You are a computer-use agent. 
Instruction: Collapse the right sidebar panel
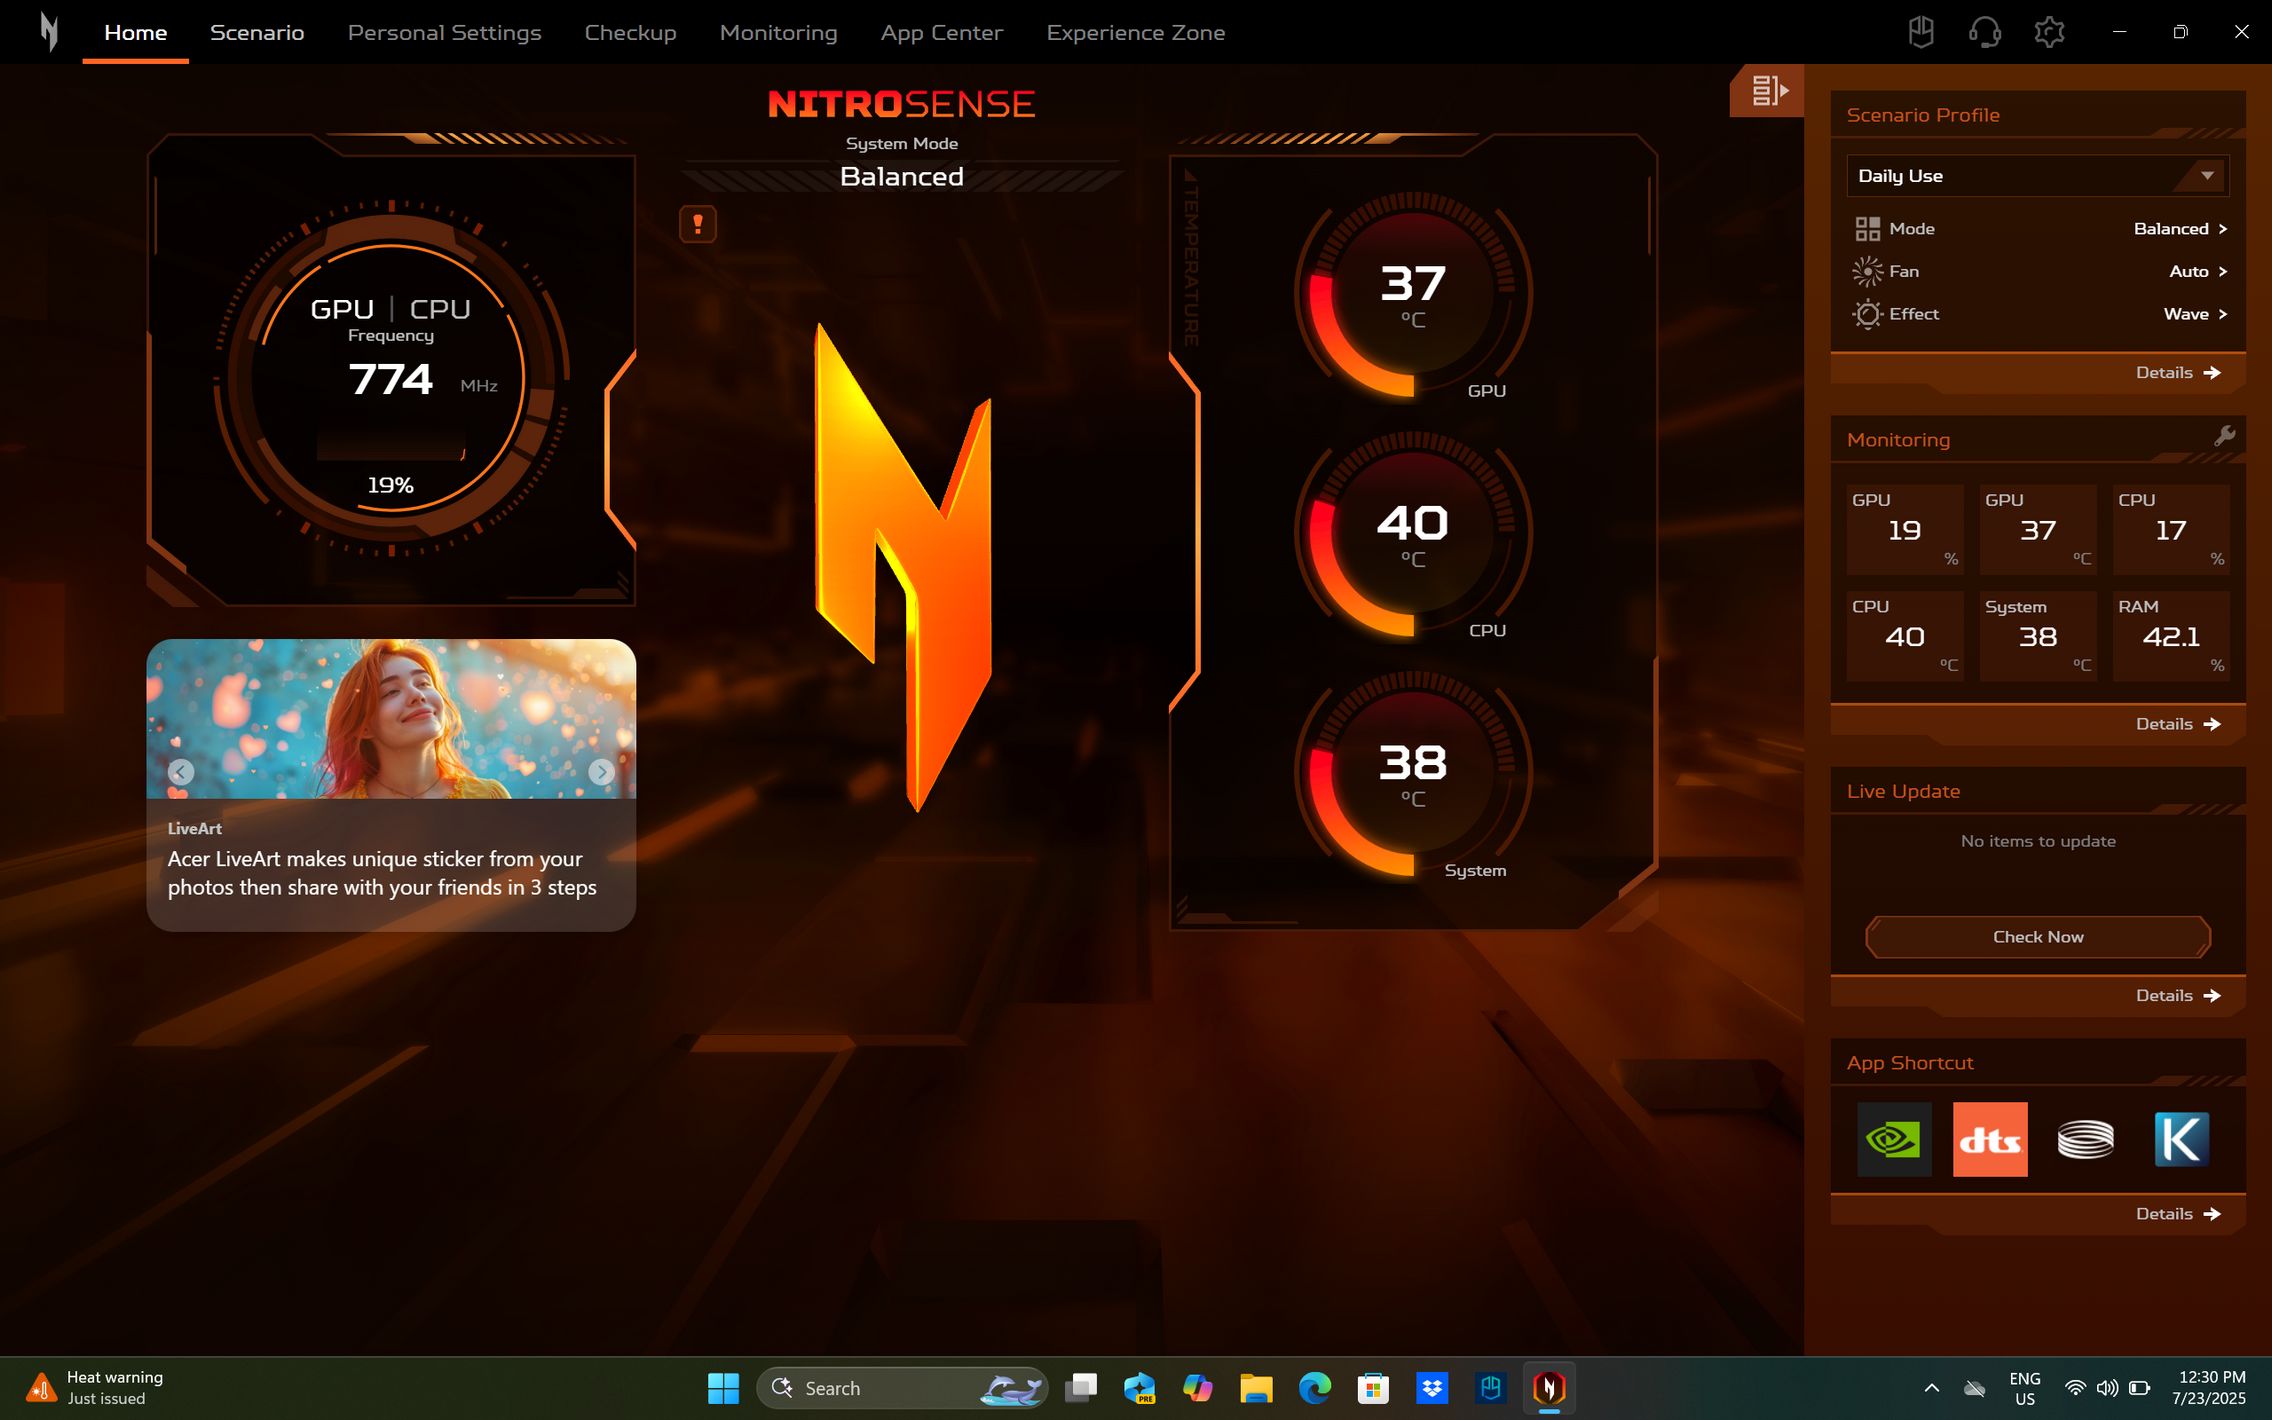click(x=1767, y=91)
